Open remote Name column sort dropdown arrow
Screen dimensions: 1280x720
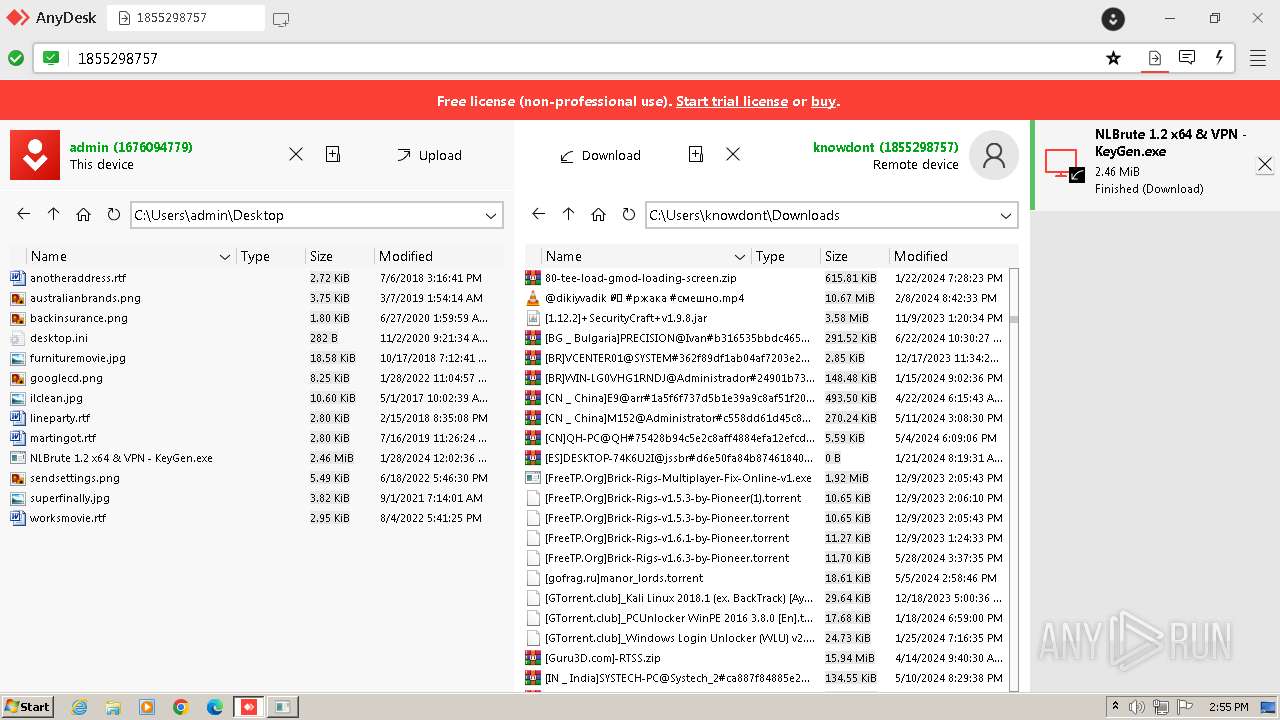click(x=740, y=257)
